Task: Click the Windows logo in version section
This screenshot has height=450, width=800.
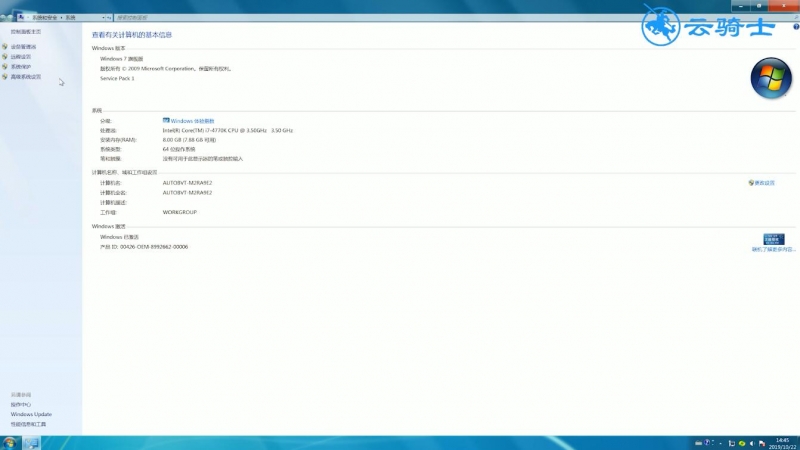Action: 771,78
